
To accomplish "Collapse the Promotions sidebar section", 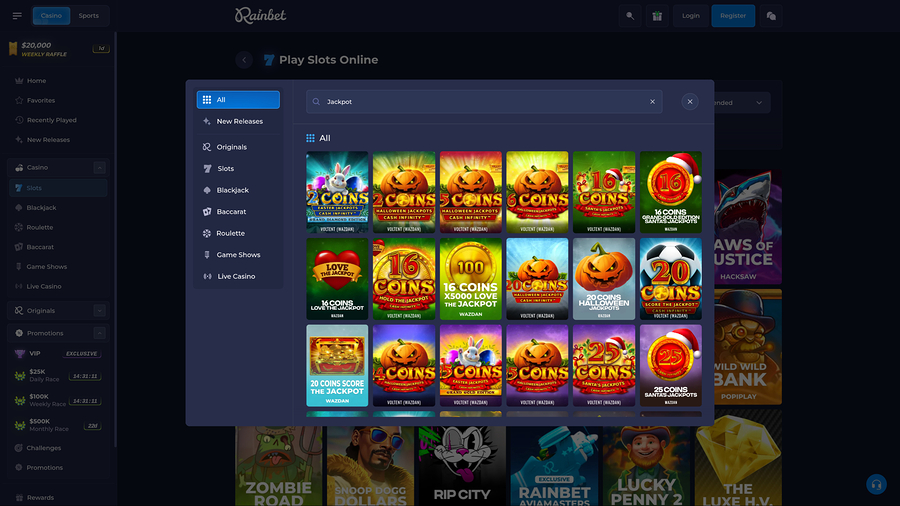I will tap(99, 333).
